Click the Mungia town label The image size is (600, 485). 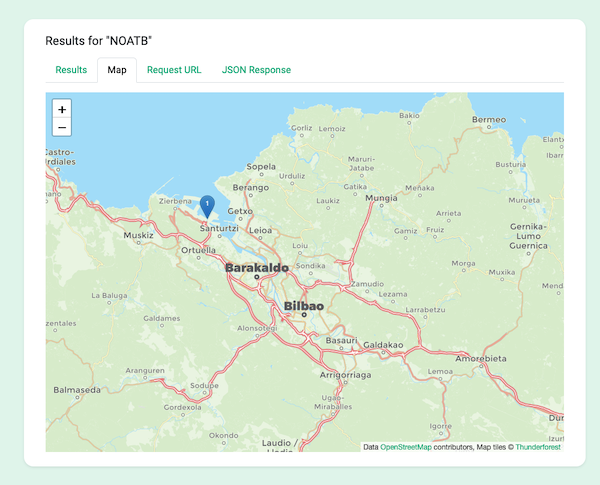tap(381, 198)
